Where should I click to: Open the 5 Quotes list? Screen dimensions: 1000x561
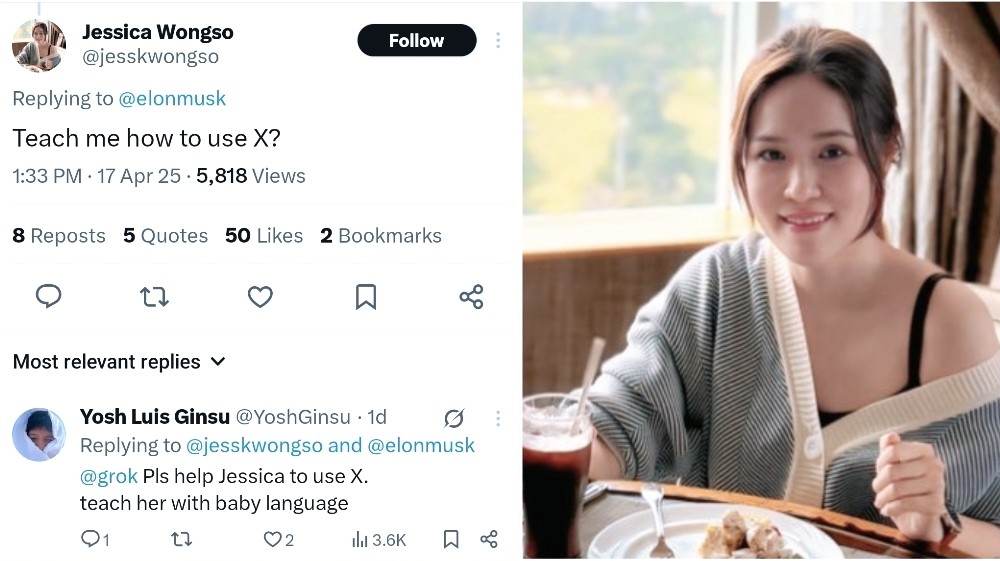[x=165, y=236]
